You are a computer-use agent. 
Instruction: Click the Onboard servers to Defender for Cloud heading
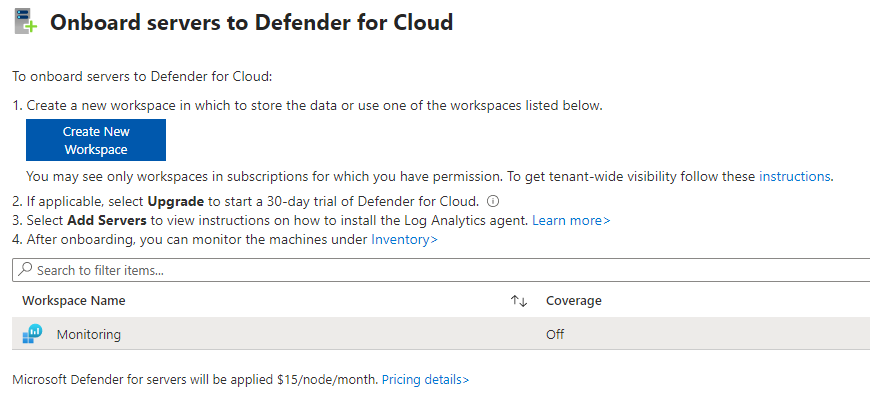(x=251, y=22)
